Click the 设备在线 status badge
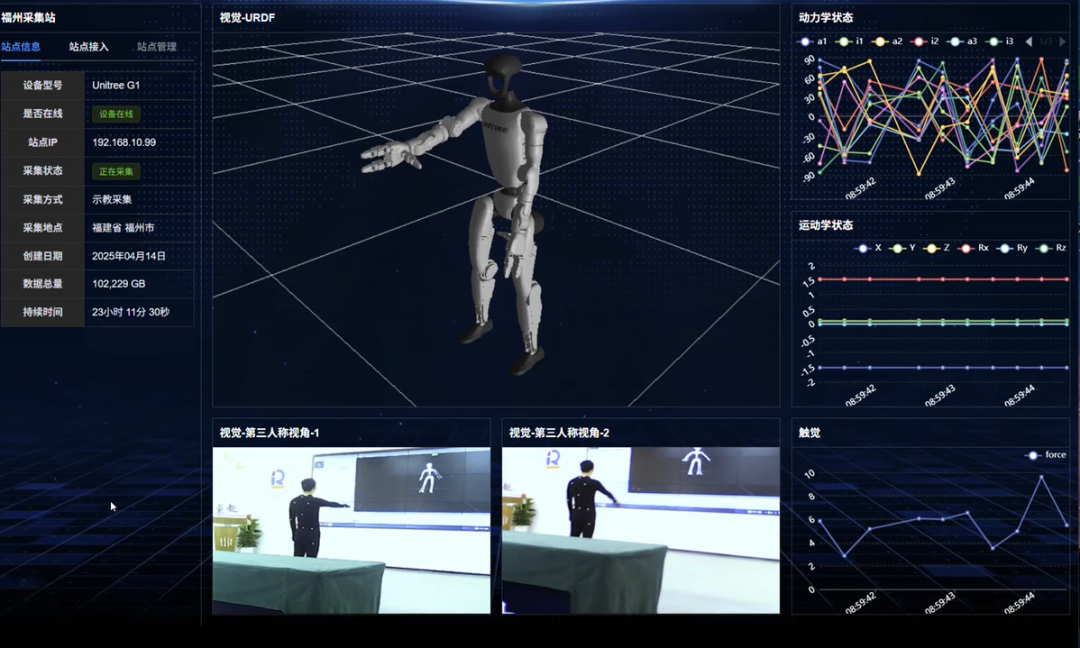The image size is (1080, 648). point(116,114)
